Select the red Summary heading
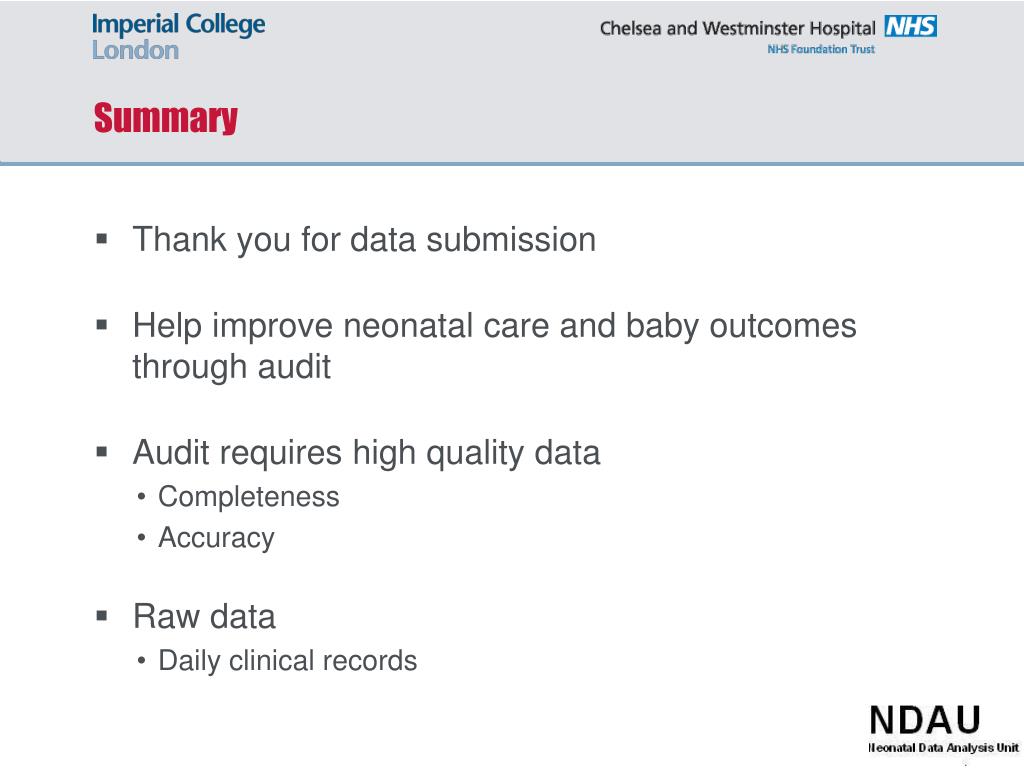 (166, 118)
